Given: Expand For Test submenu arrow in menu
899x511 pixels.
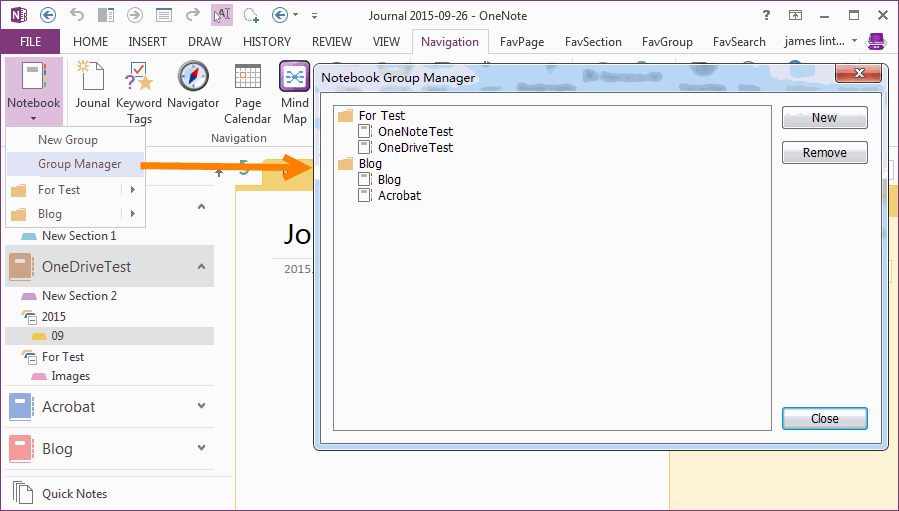Looking at the screenshot, I should pyautogui.click(x=133, y=189).
